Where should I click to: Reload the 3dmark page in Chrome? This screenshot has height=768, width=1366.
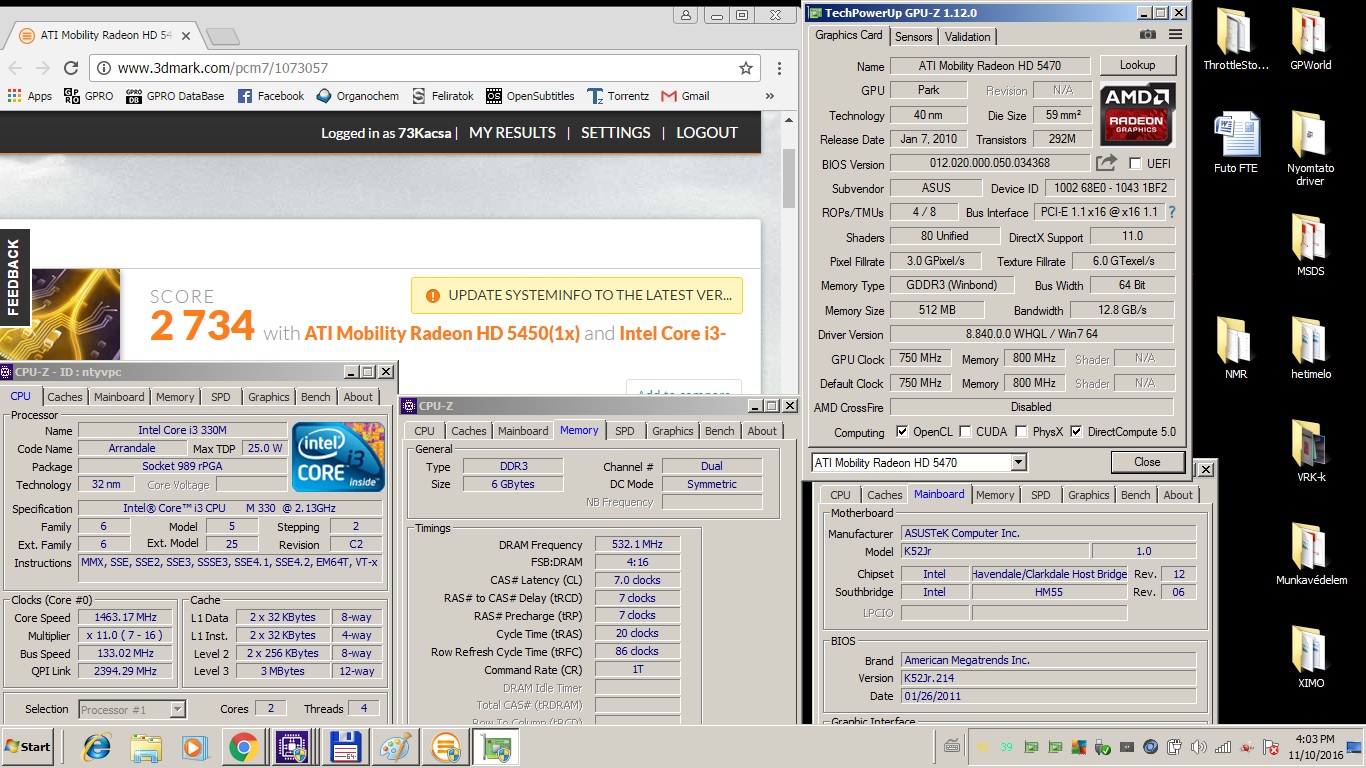tap(71, 68)
